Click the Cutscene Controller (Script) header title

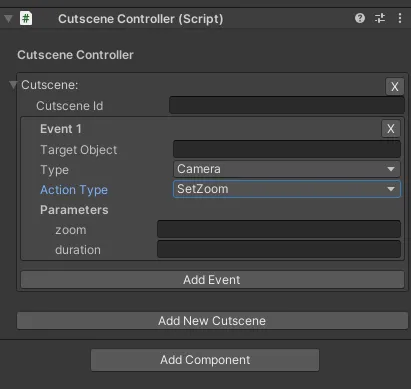(141, 19)
